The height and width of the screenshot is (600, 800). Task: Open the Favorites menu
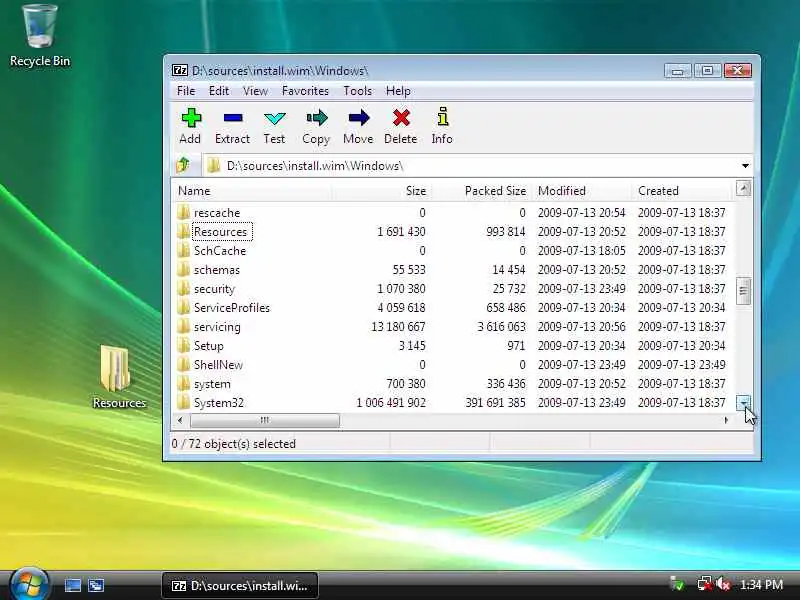[x=305, y=91]
